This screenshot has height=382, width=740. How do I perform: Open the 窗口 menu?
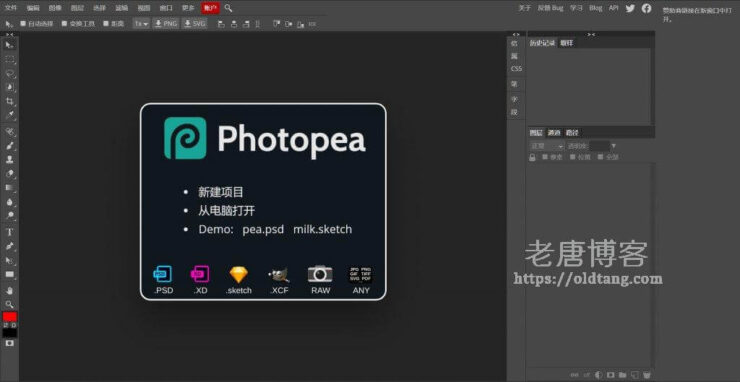click(x=166, y=8)
